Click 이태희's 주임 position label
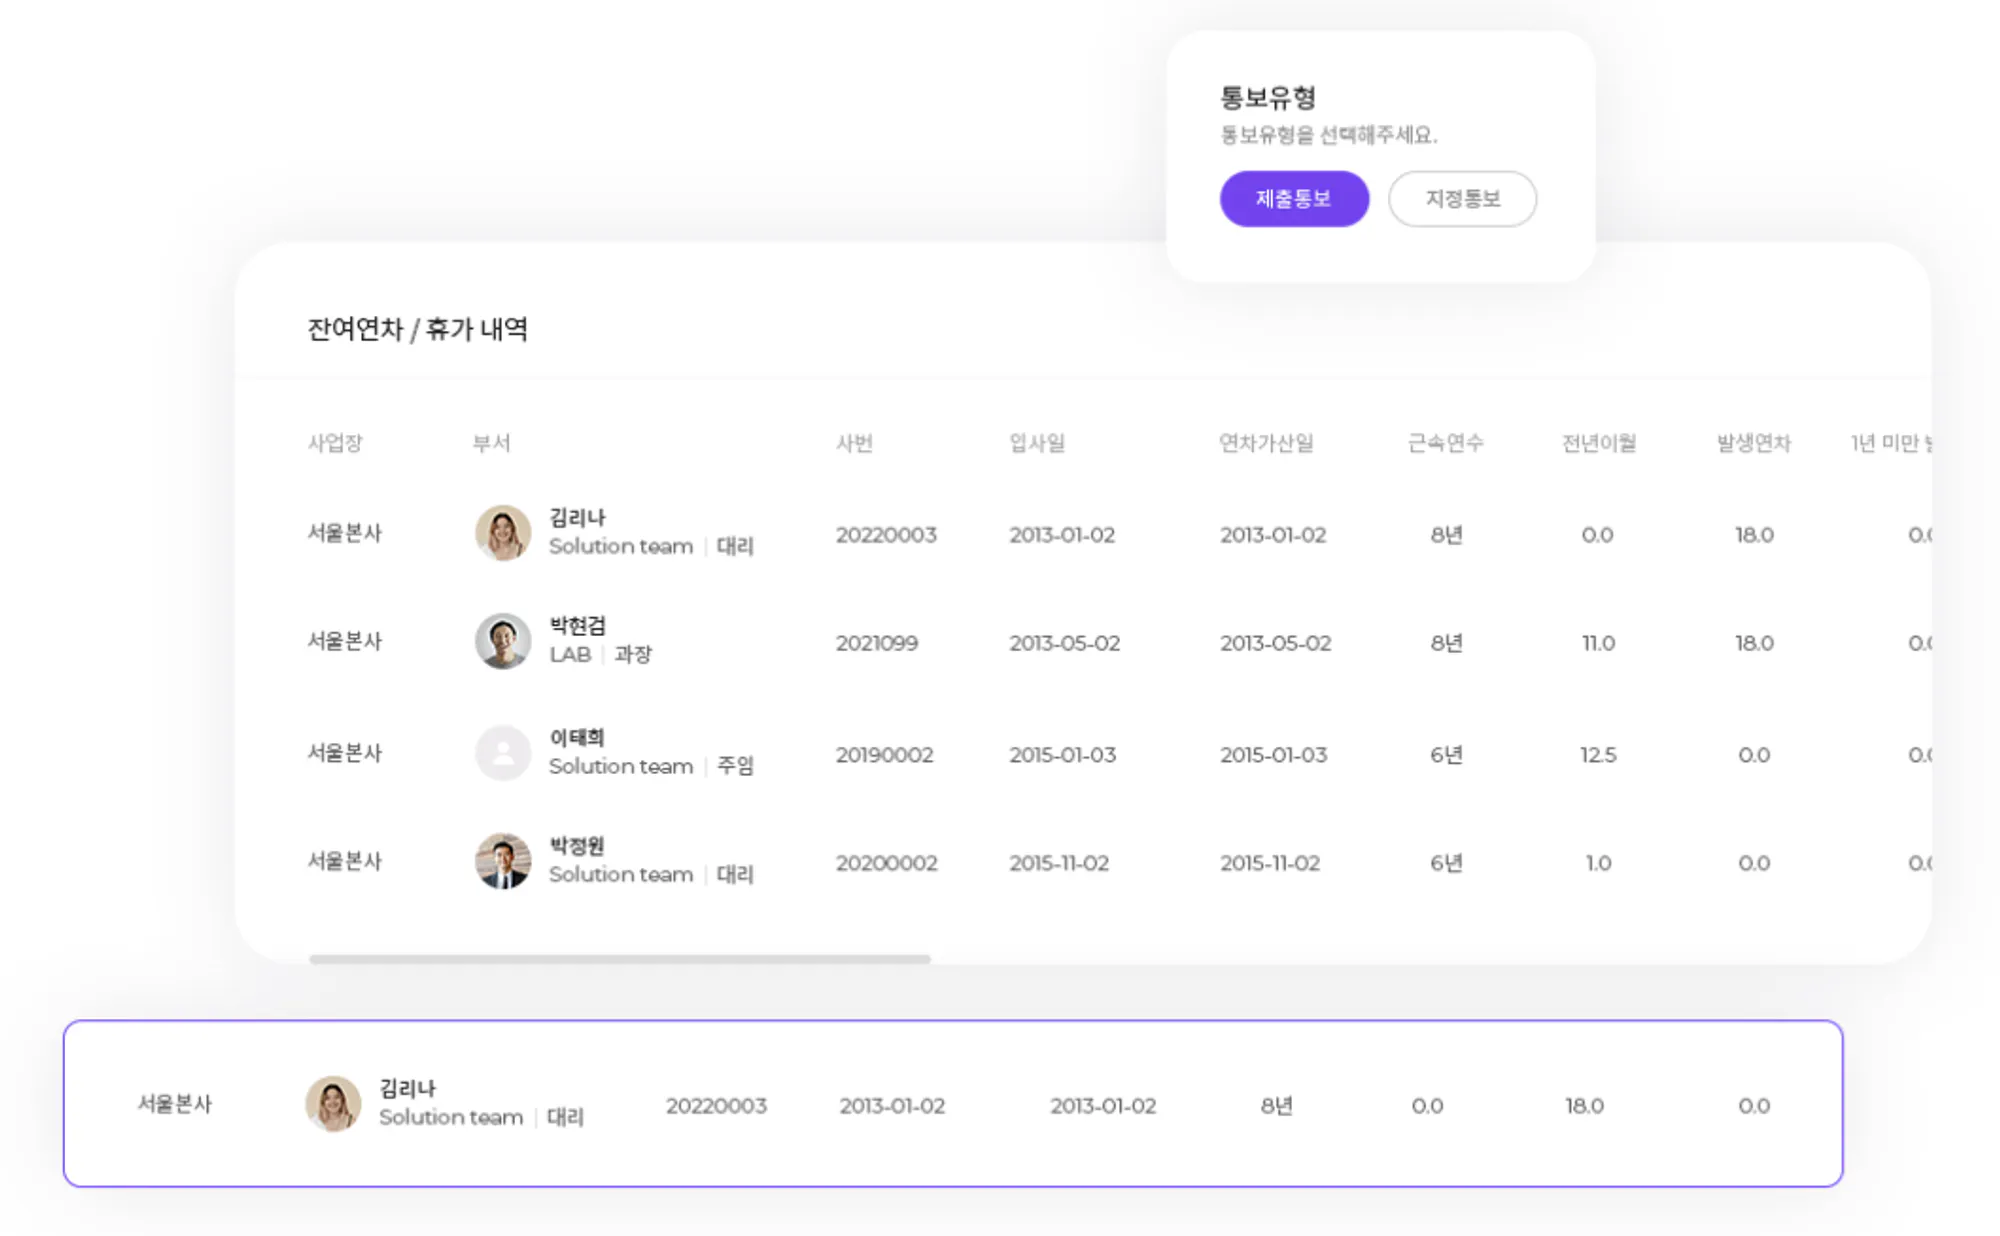The image size is (2000, 1236). (735, 766)
